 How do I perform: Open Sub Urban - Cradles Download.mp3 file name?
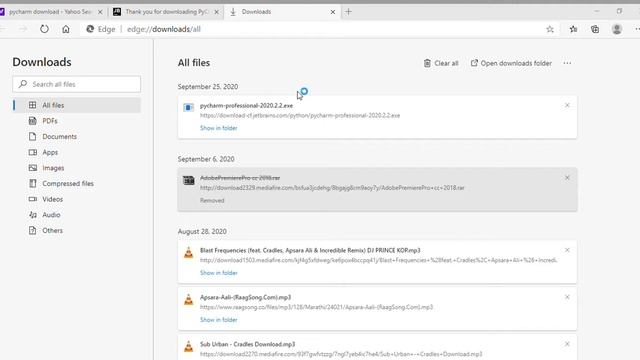(x=247, y=344)
